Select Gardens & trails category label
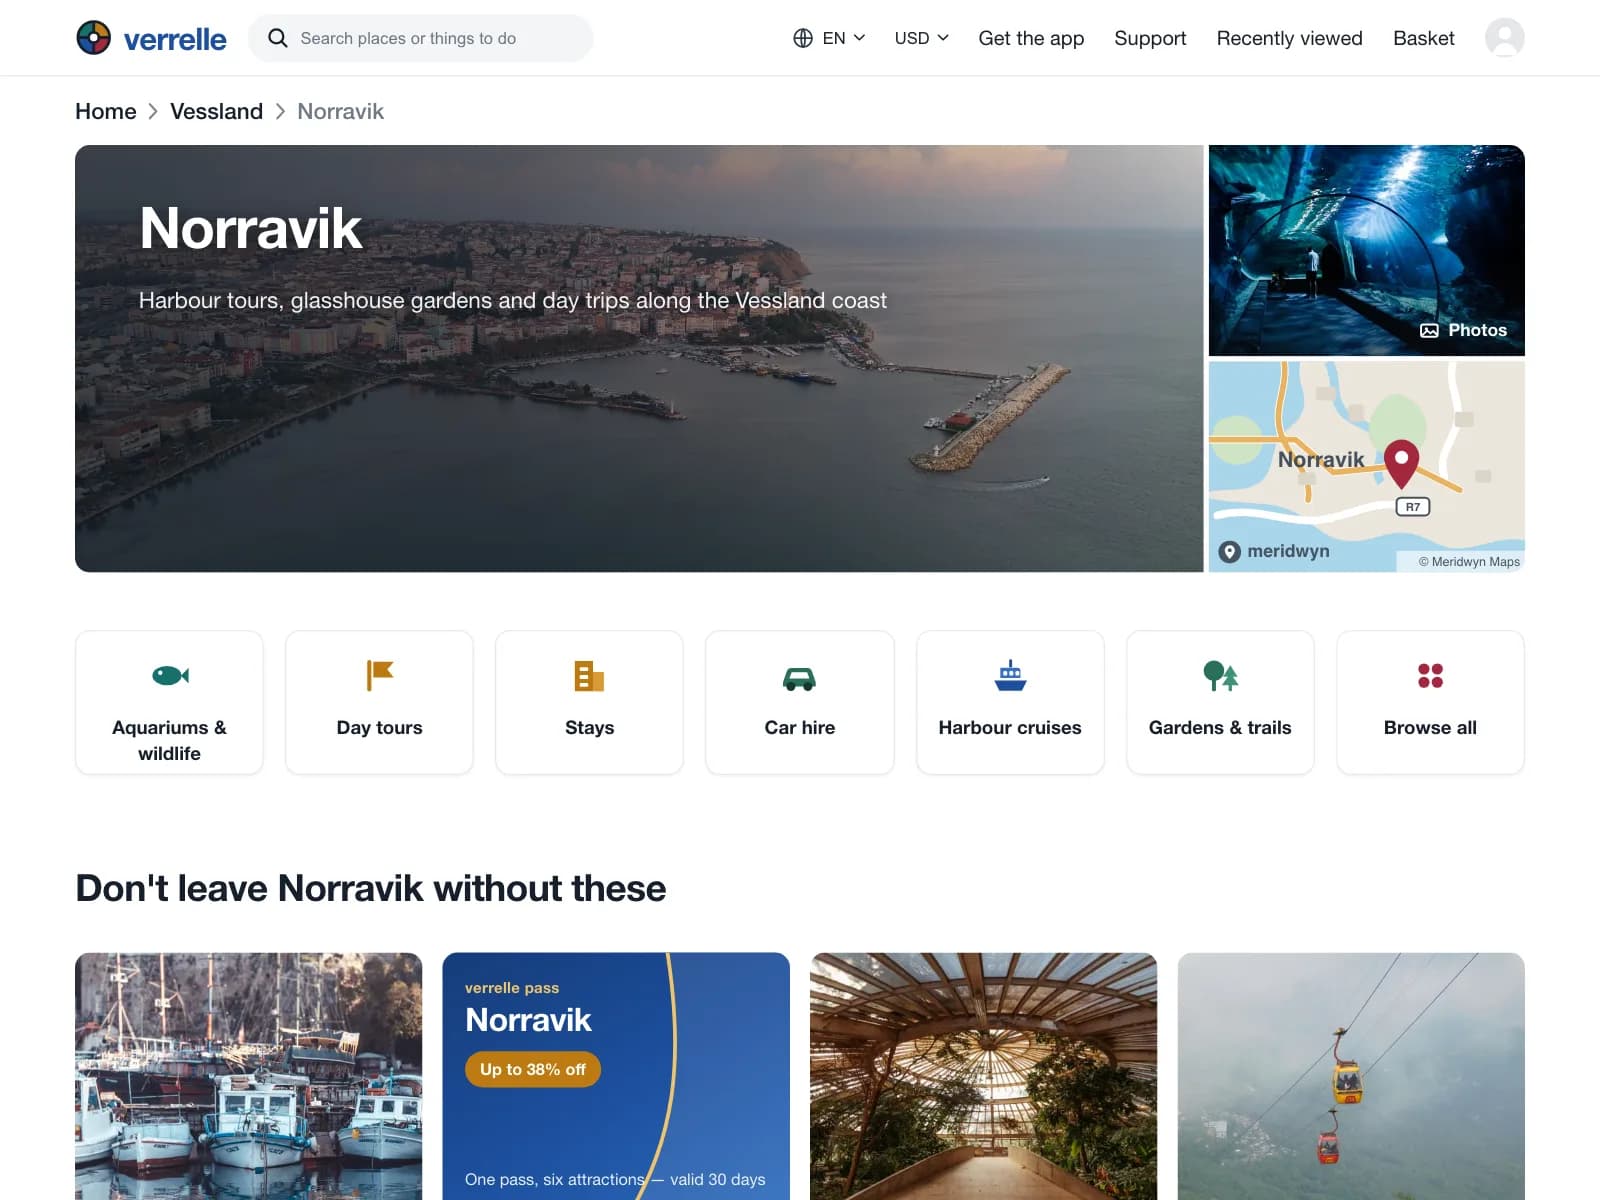This screenshot has width=1600, height=1200. tap(1220, 727)
